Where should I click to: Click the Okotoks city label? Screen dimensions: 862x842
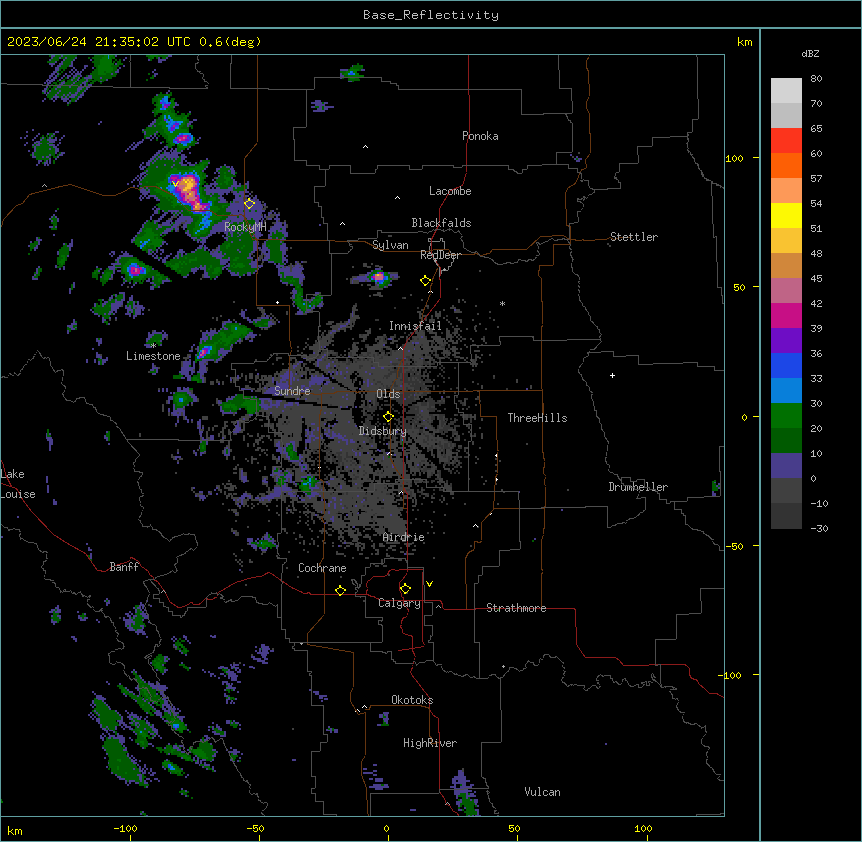pos(412,700)
